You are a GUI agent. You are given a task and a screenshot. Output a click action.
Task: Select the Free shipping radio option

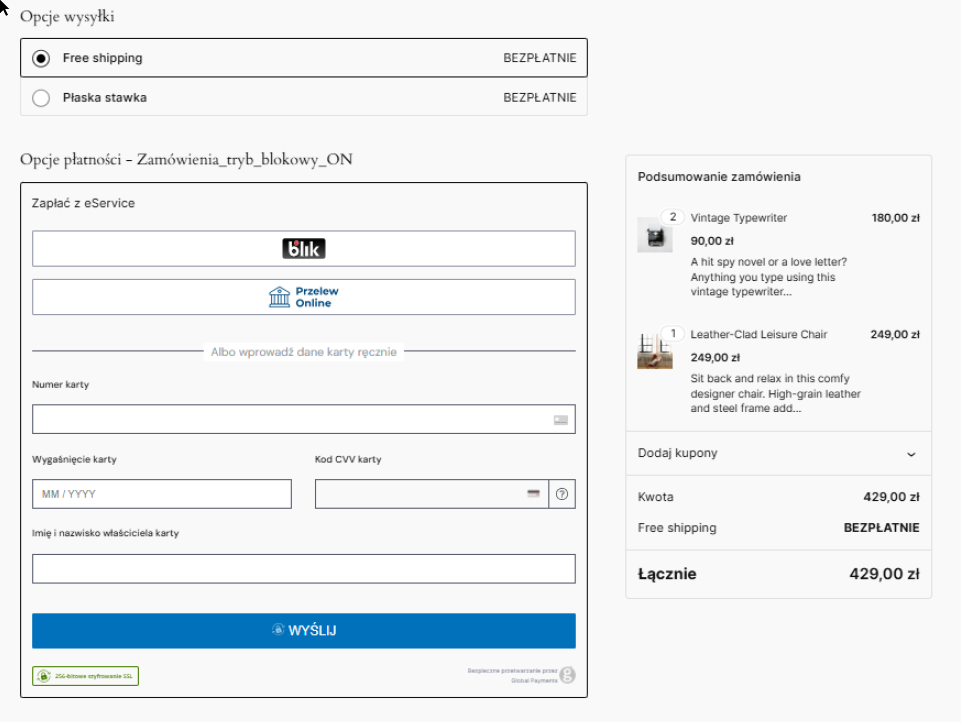(41, 58)
